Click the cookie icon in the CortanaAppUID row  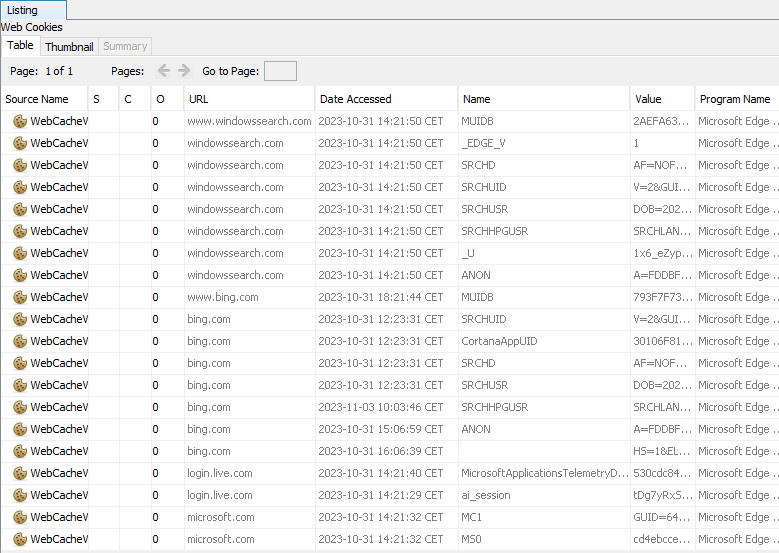pyautogui.click(x=19, y=341)
